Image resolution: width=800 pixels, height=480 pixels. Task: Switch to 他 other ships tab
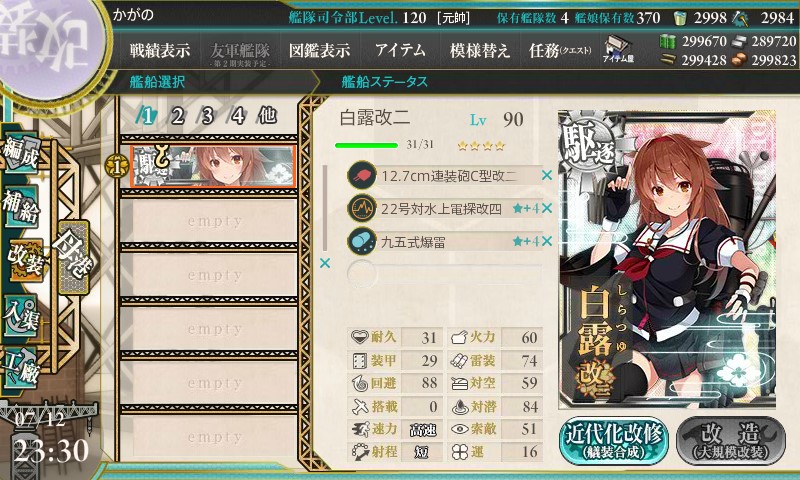(267, 115)
